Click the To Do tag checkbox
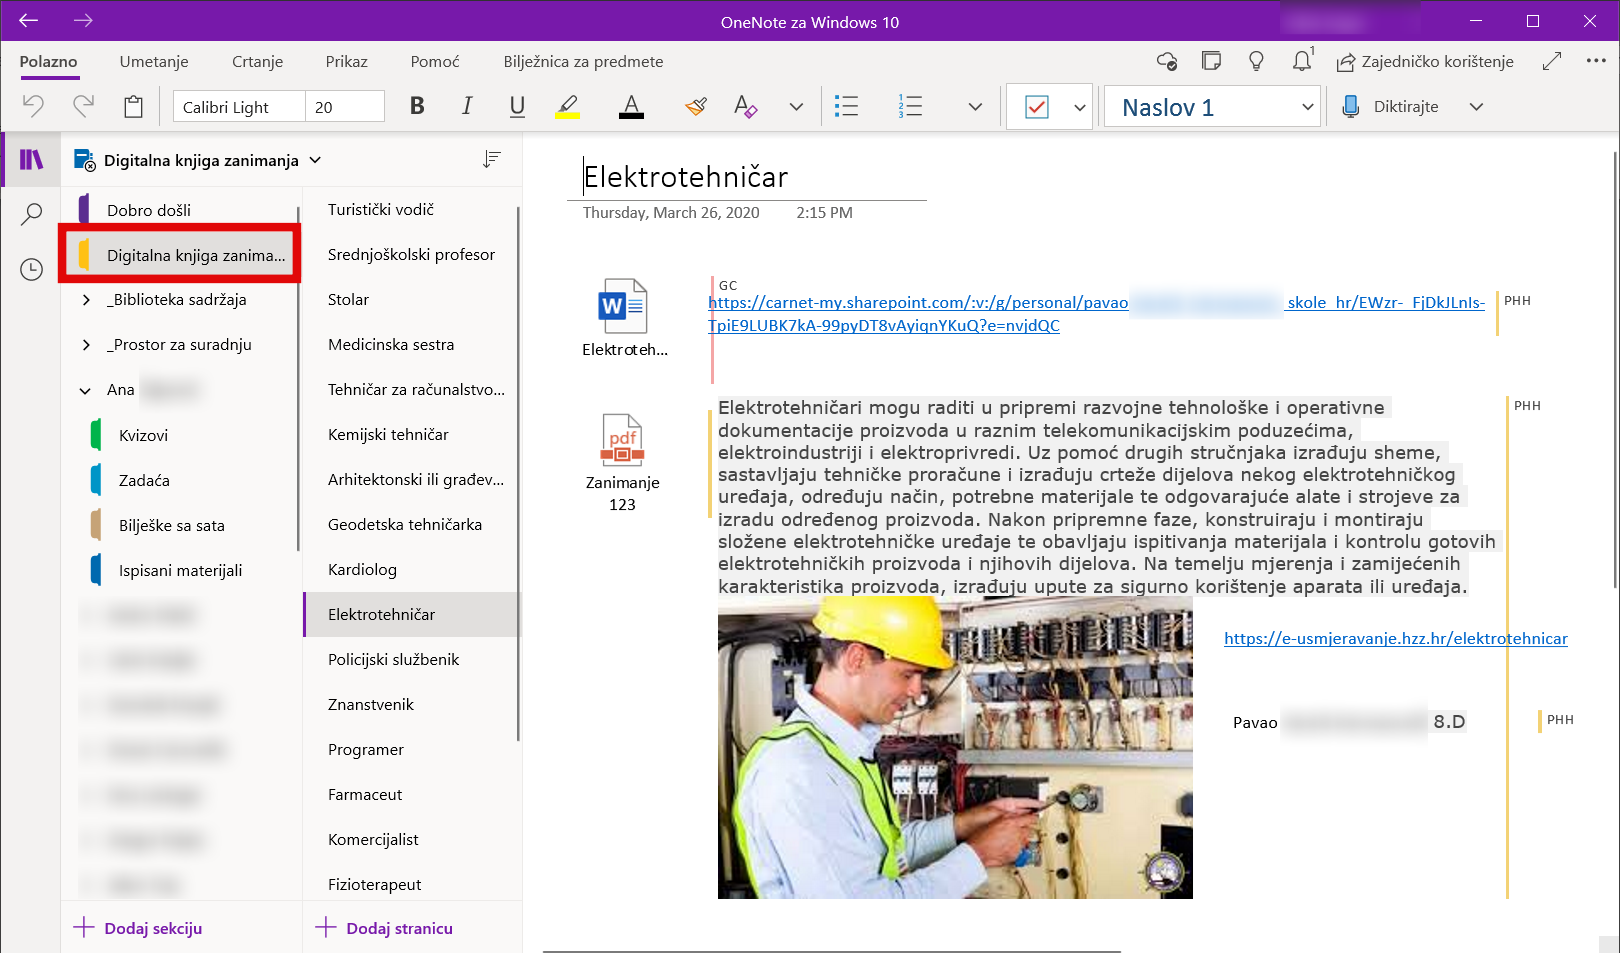 coord(1037,107)
